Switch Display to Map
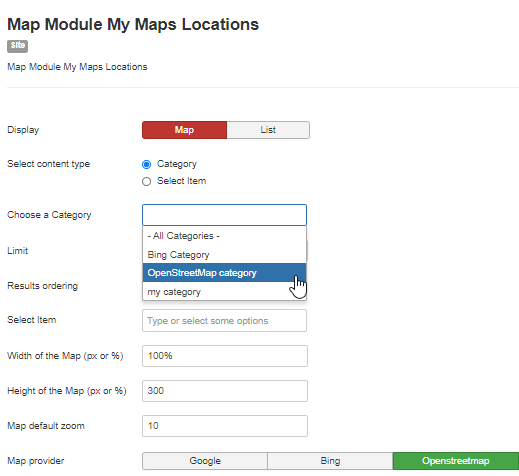 click(x=184, y=130)
